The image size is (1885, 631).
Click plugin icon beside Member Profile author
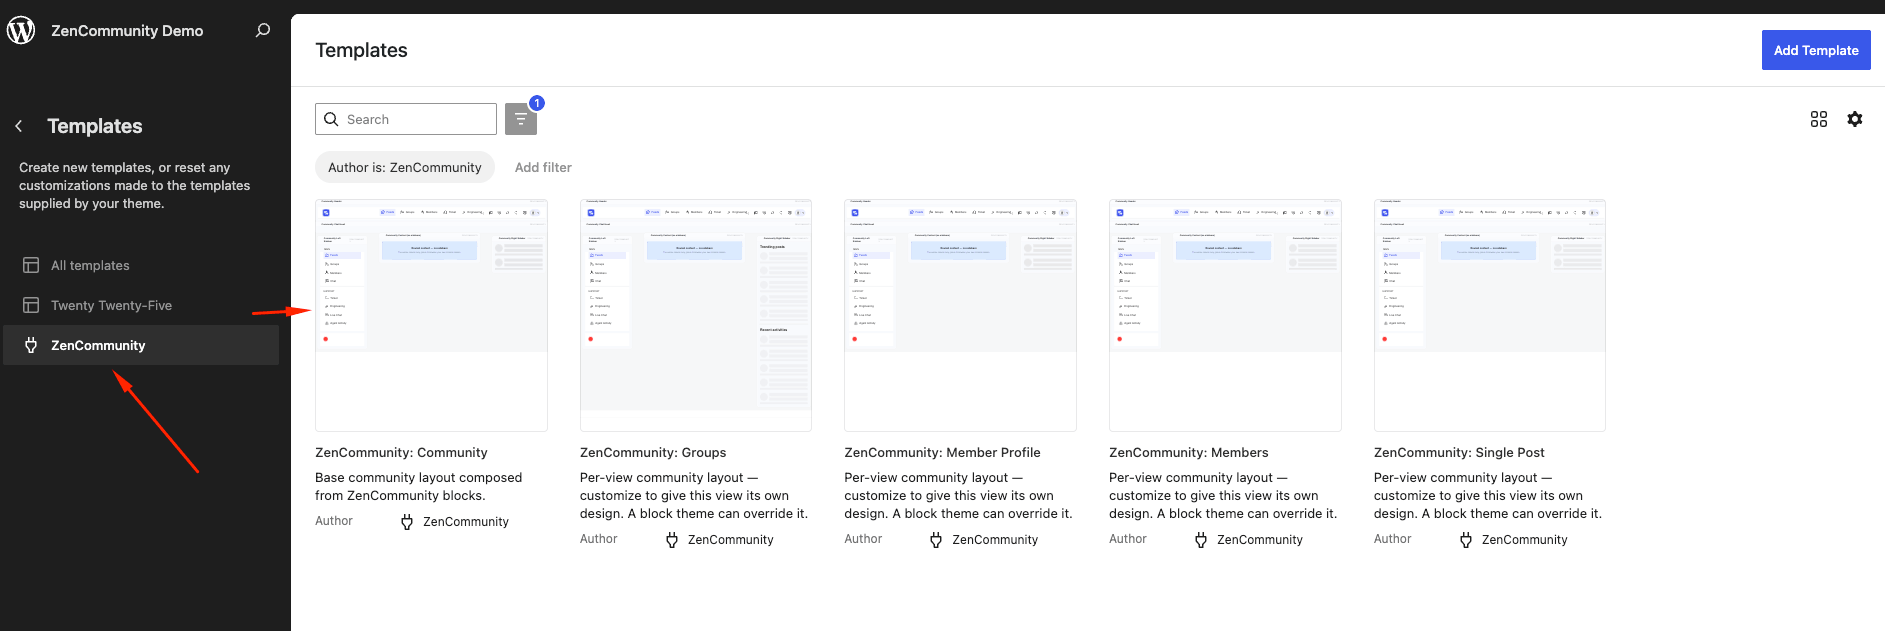point(936,540)
